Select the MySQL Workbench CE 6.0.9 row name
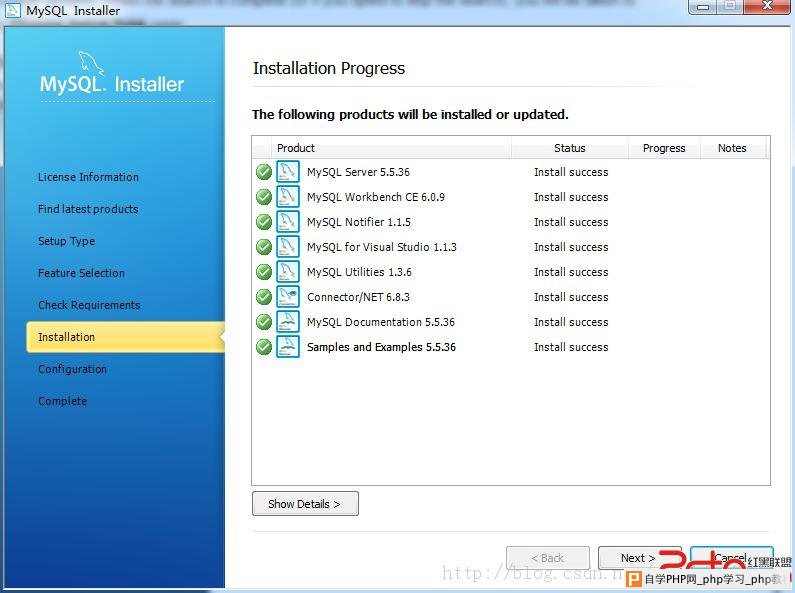Image resolution: width=795 pixels, height=593 pixels. 376,197
